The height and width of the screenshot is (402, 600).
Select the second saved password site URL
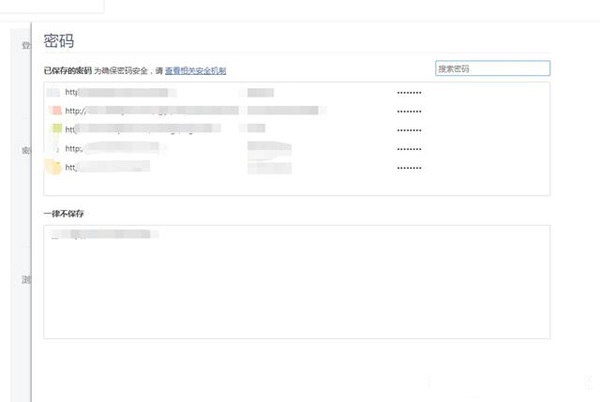click(x=150, y=110)
